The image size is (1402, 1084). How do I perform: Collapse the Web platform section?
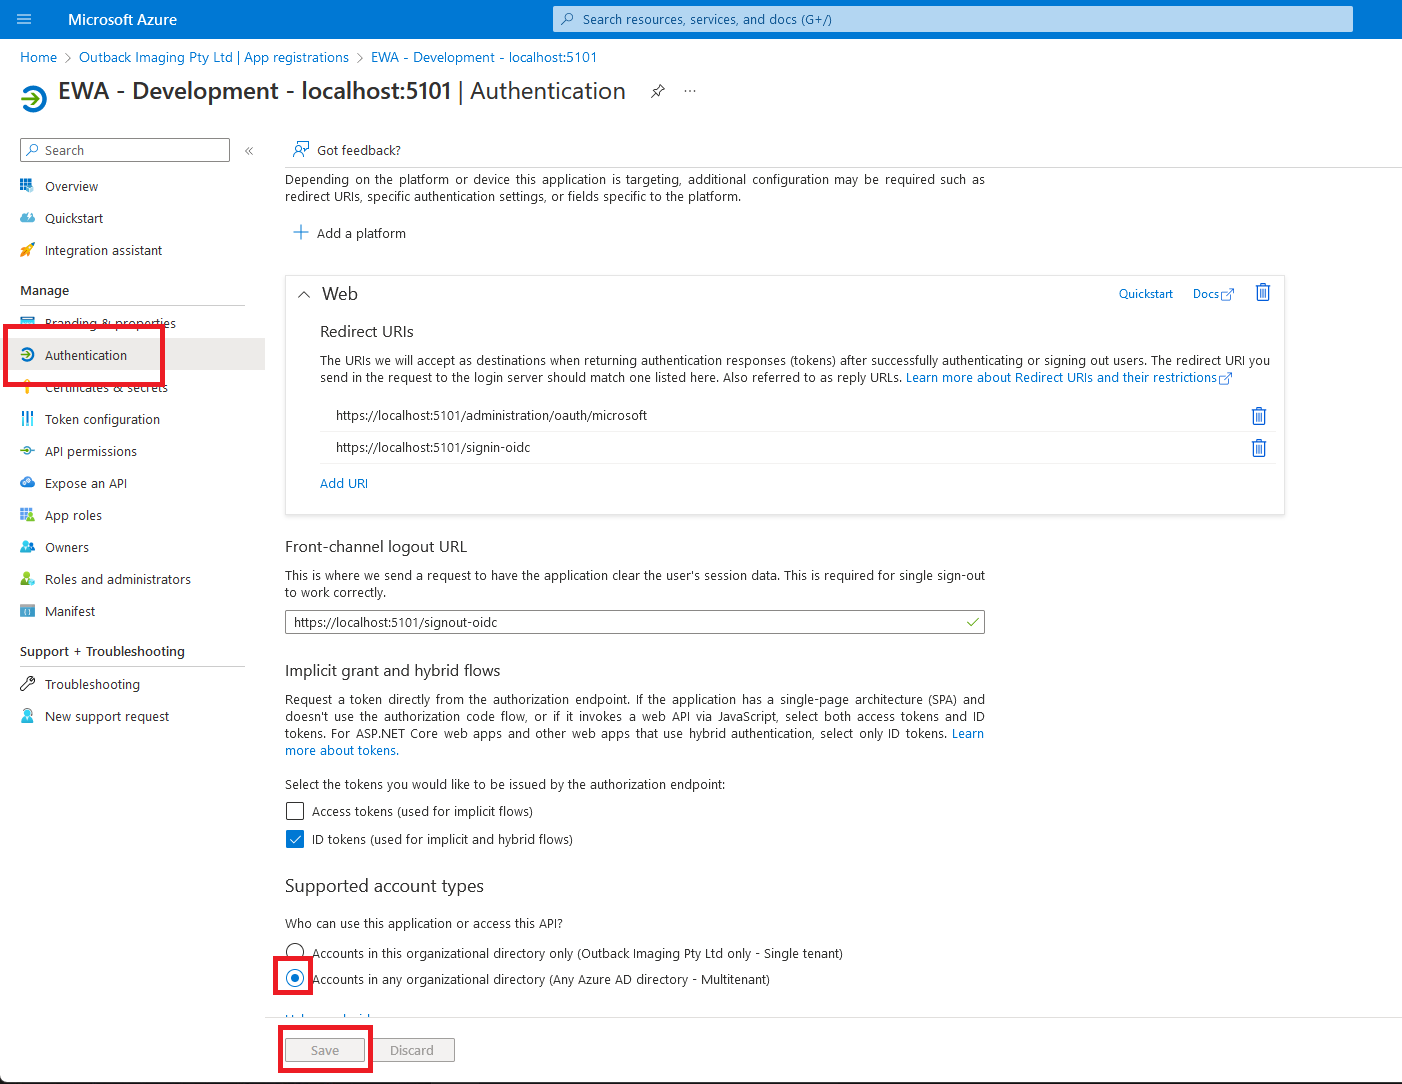pos(304,294)
